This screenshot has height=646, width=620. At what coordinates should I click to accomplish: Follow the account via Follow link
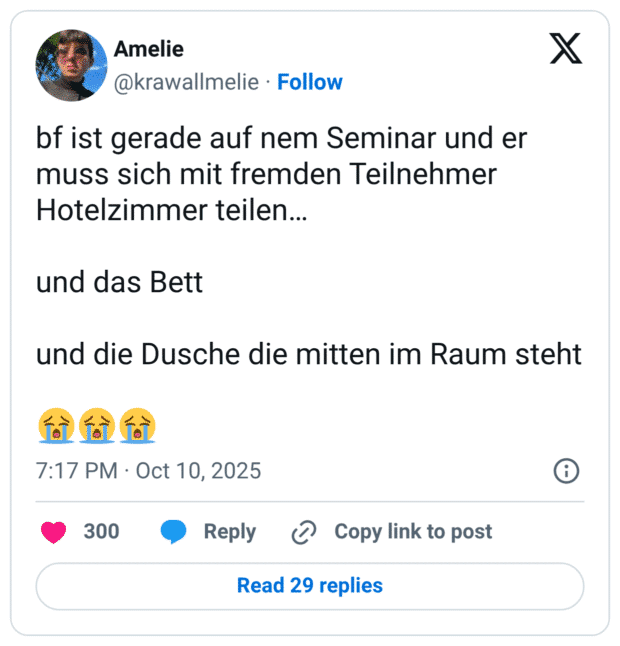(x=310, y=82)
